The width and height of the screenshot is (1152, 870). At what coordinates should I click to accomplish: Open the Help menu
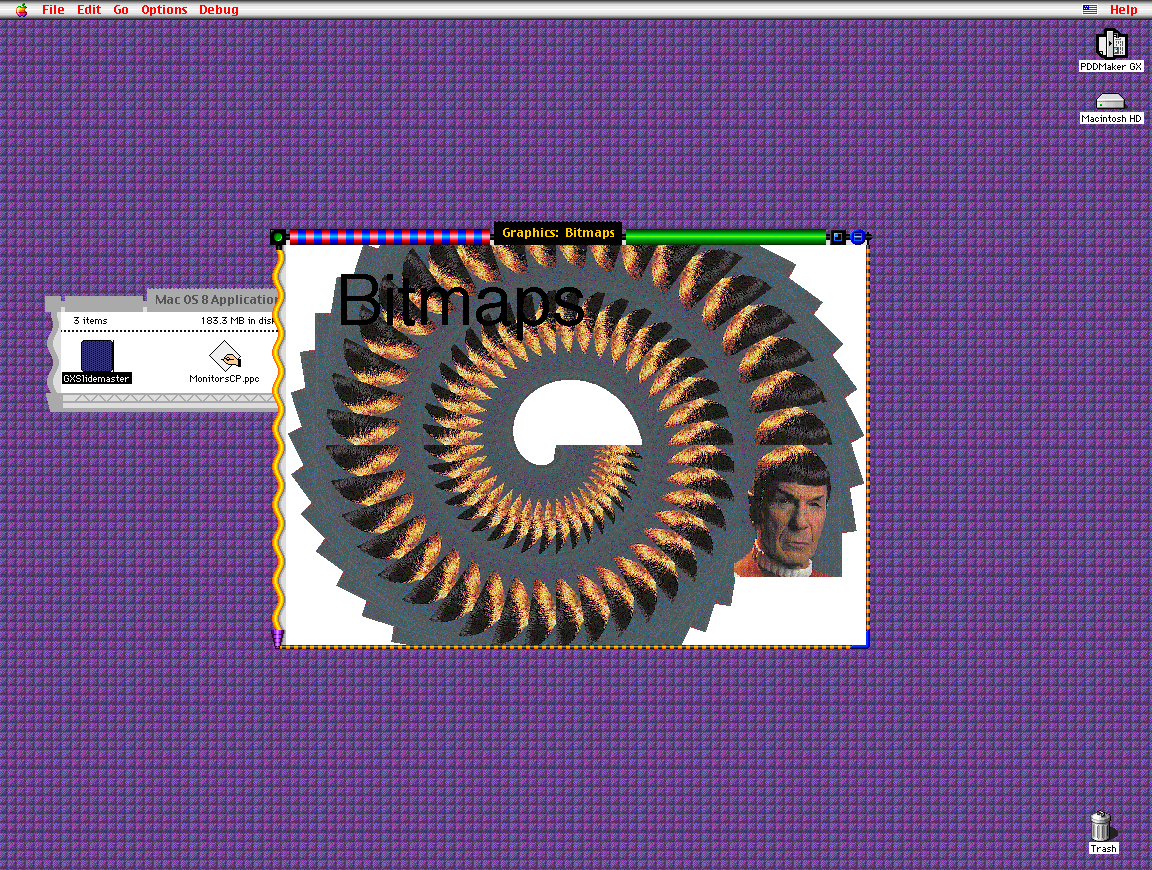pyautogui.click(x=1123, y=10)
